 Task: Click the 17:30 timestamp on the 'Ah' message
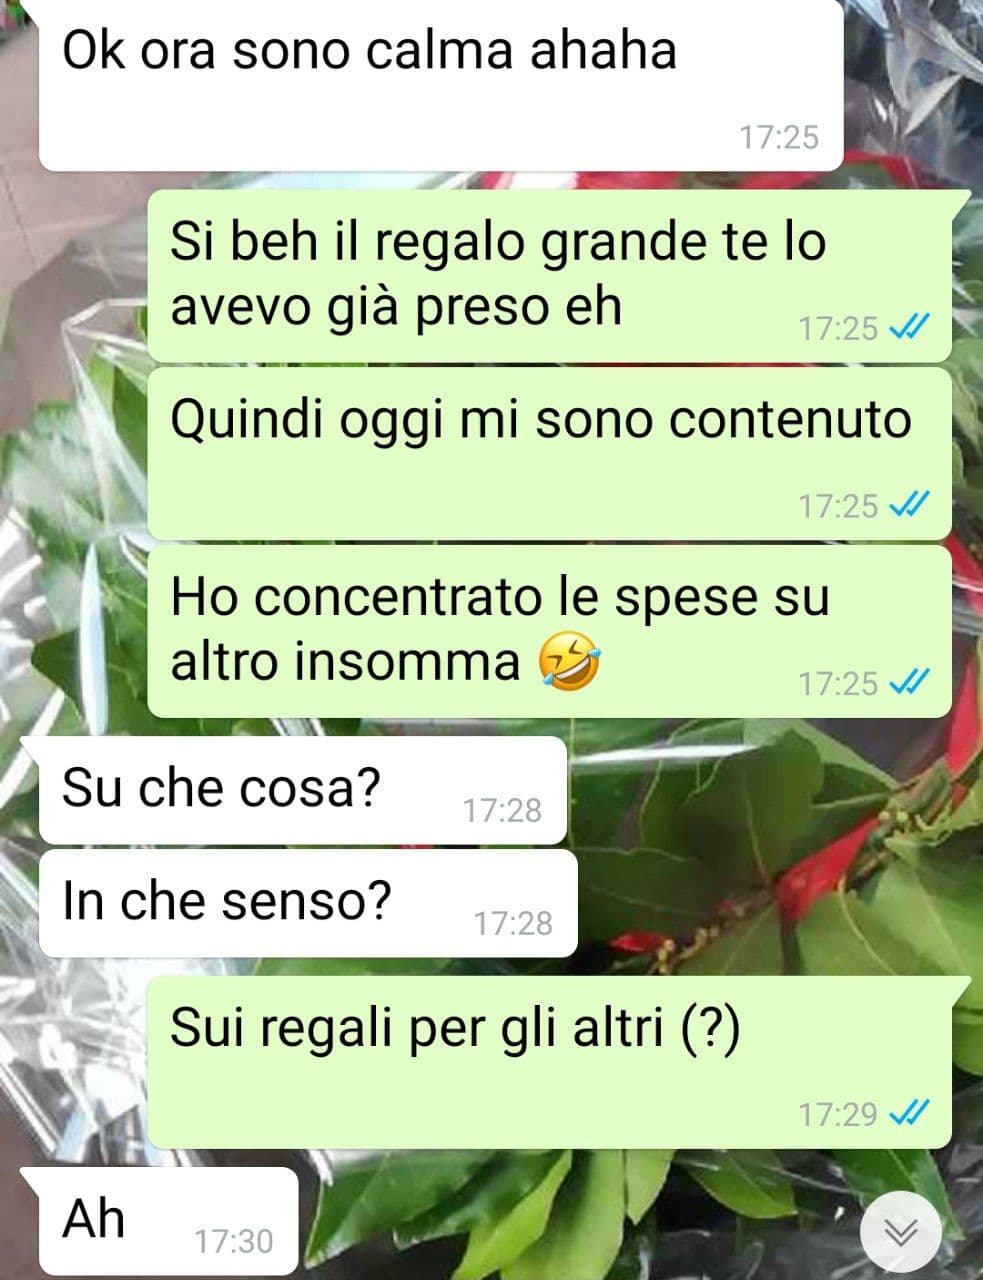pos(233,1242)
